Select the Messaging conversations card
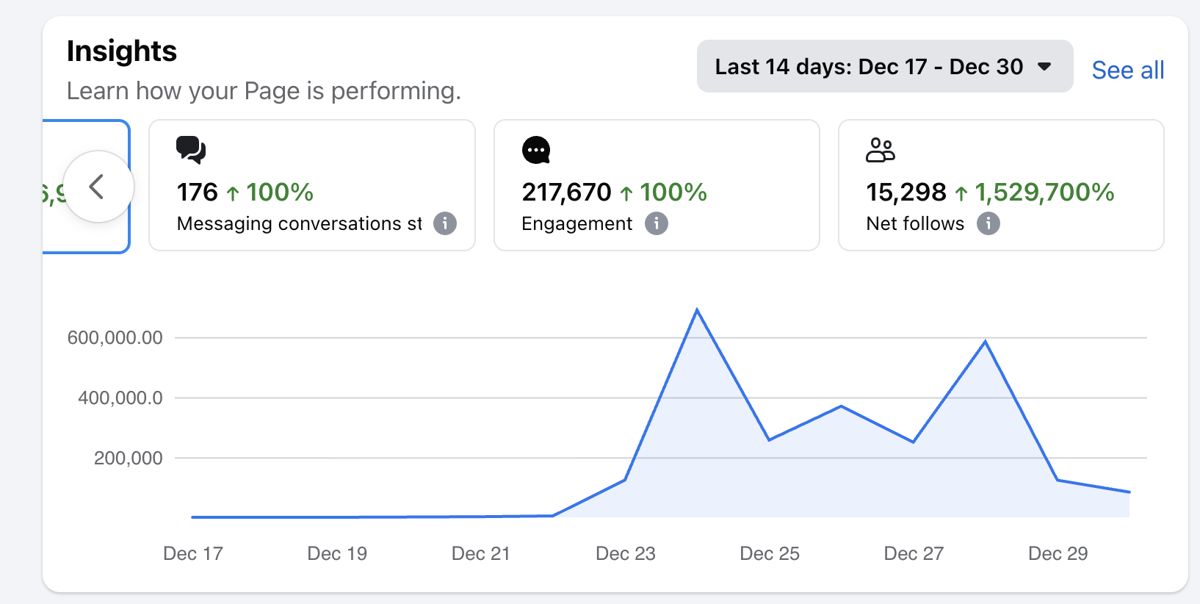This screenshot has height=604, width=1200. (312, 185)
